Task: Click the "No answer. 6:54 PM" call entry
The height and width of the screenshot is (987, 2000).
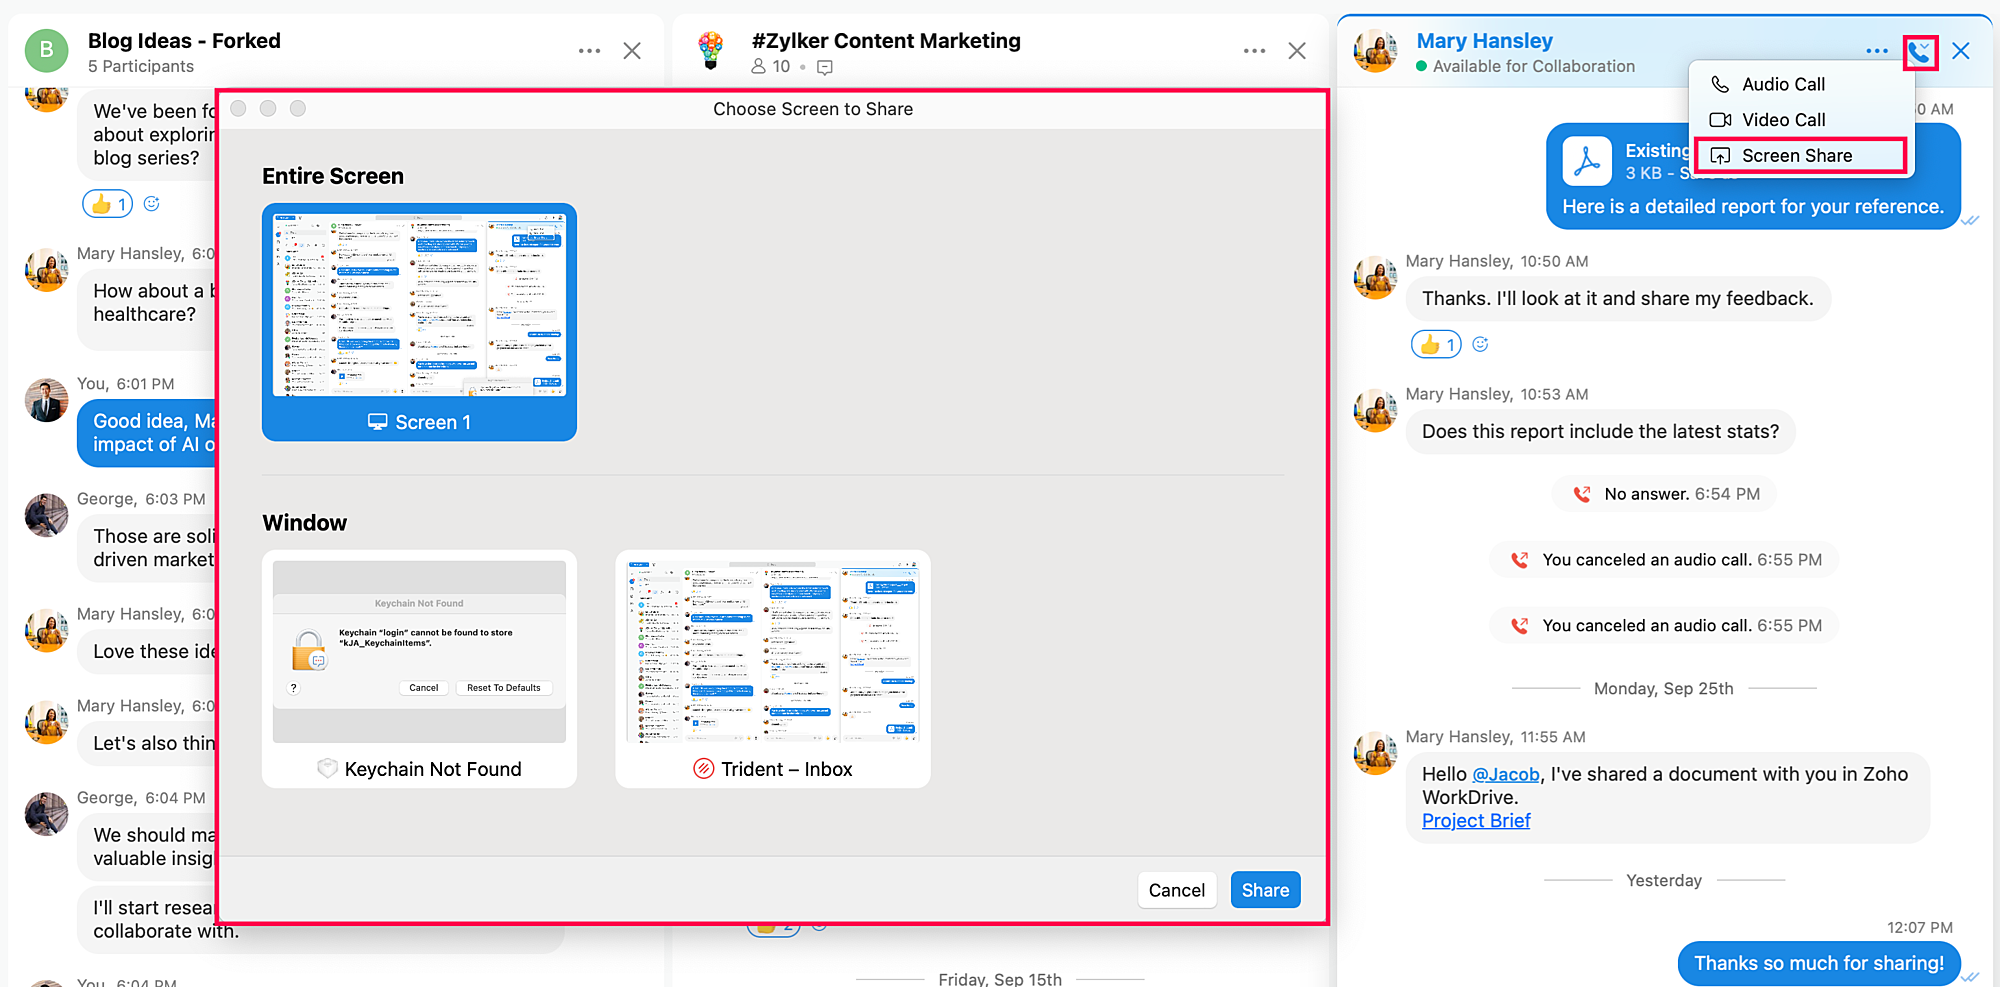Action: pos(1664,494)
